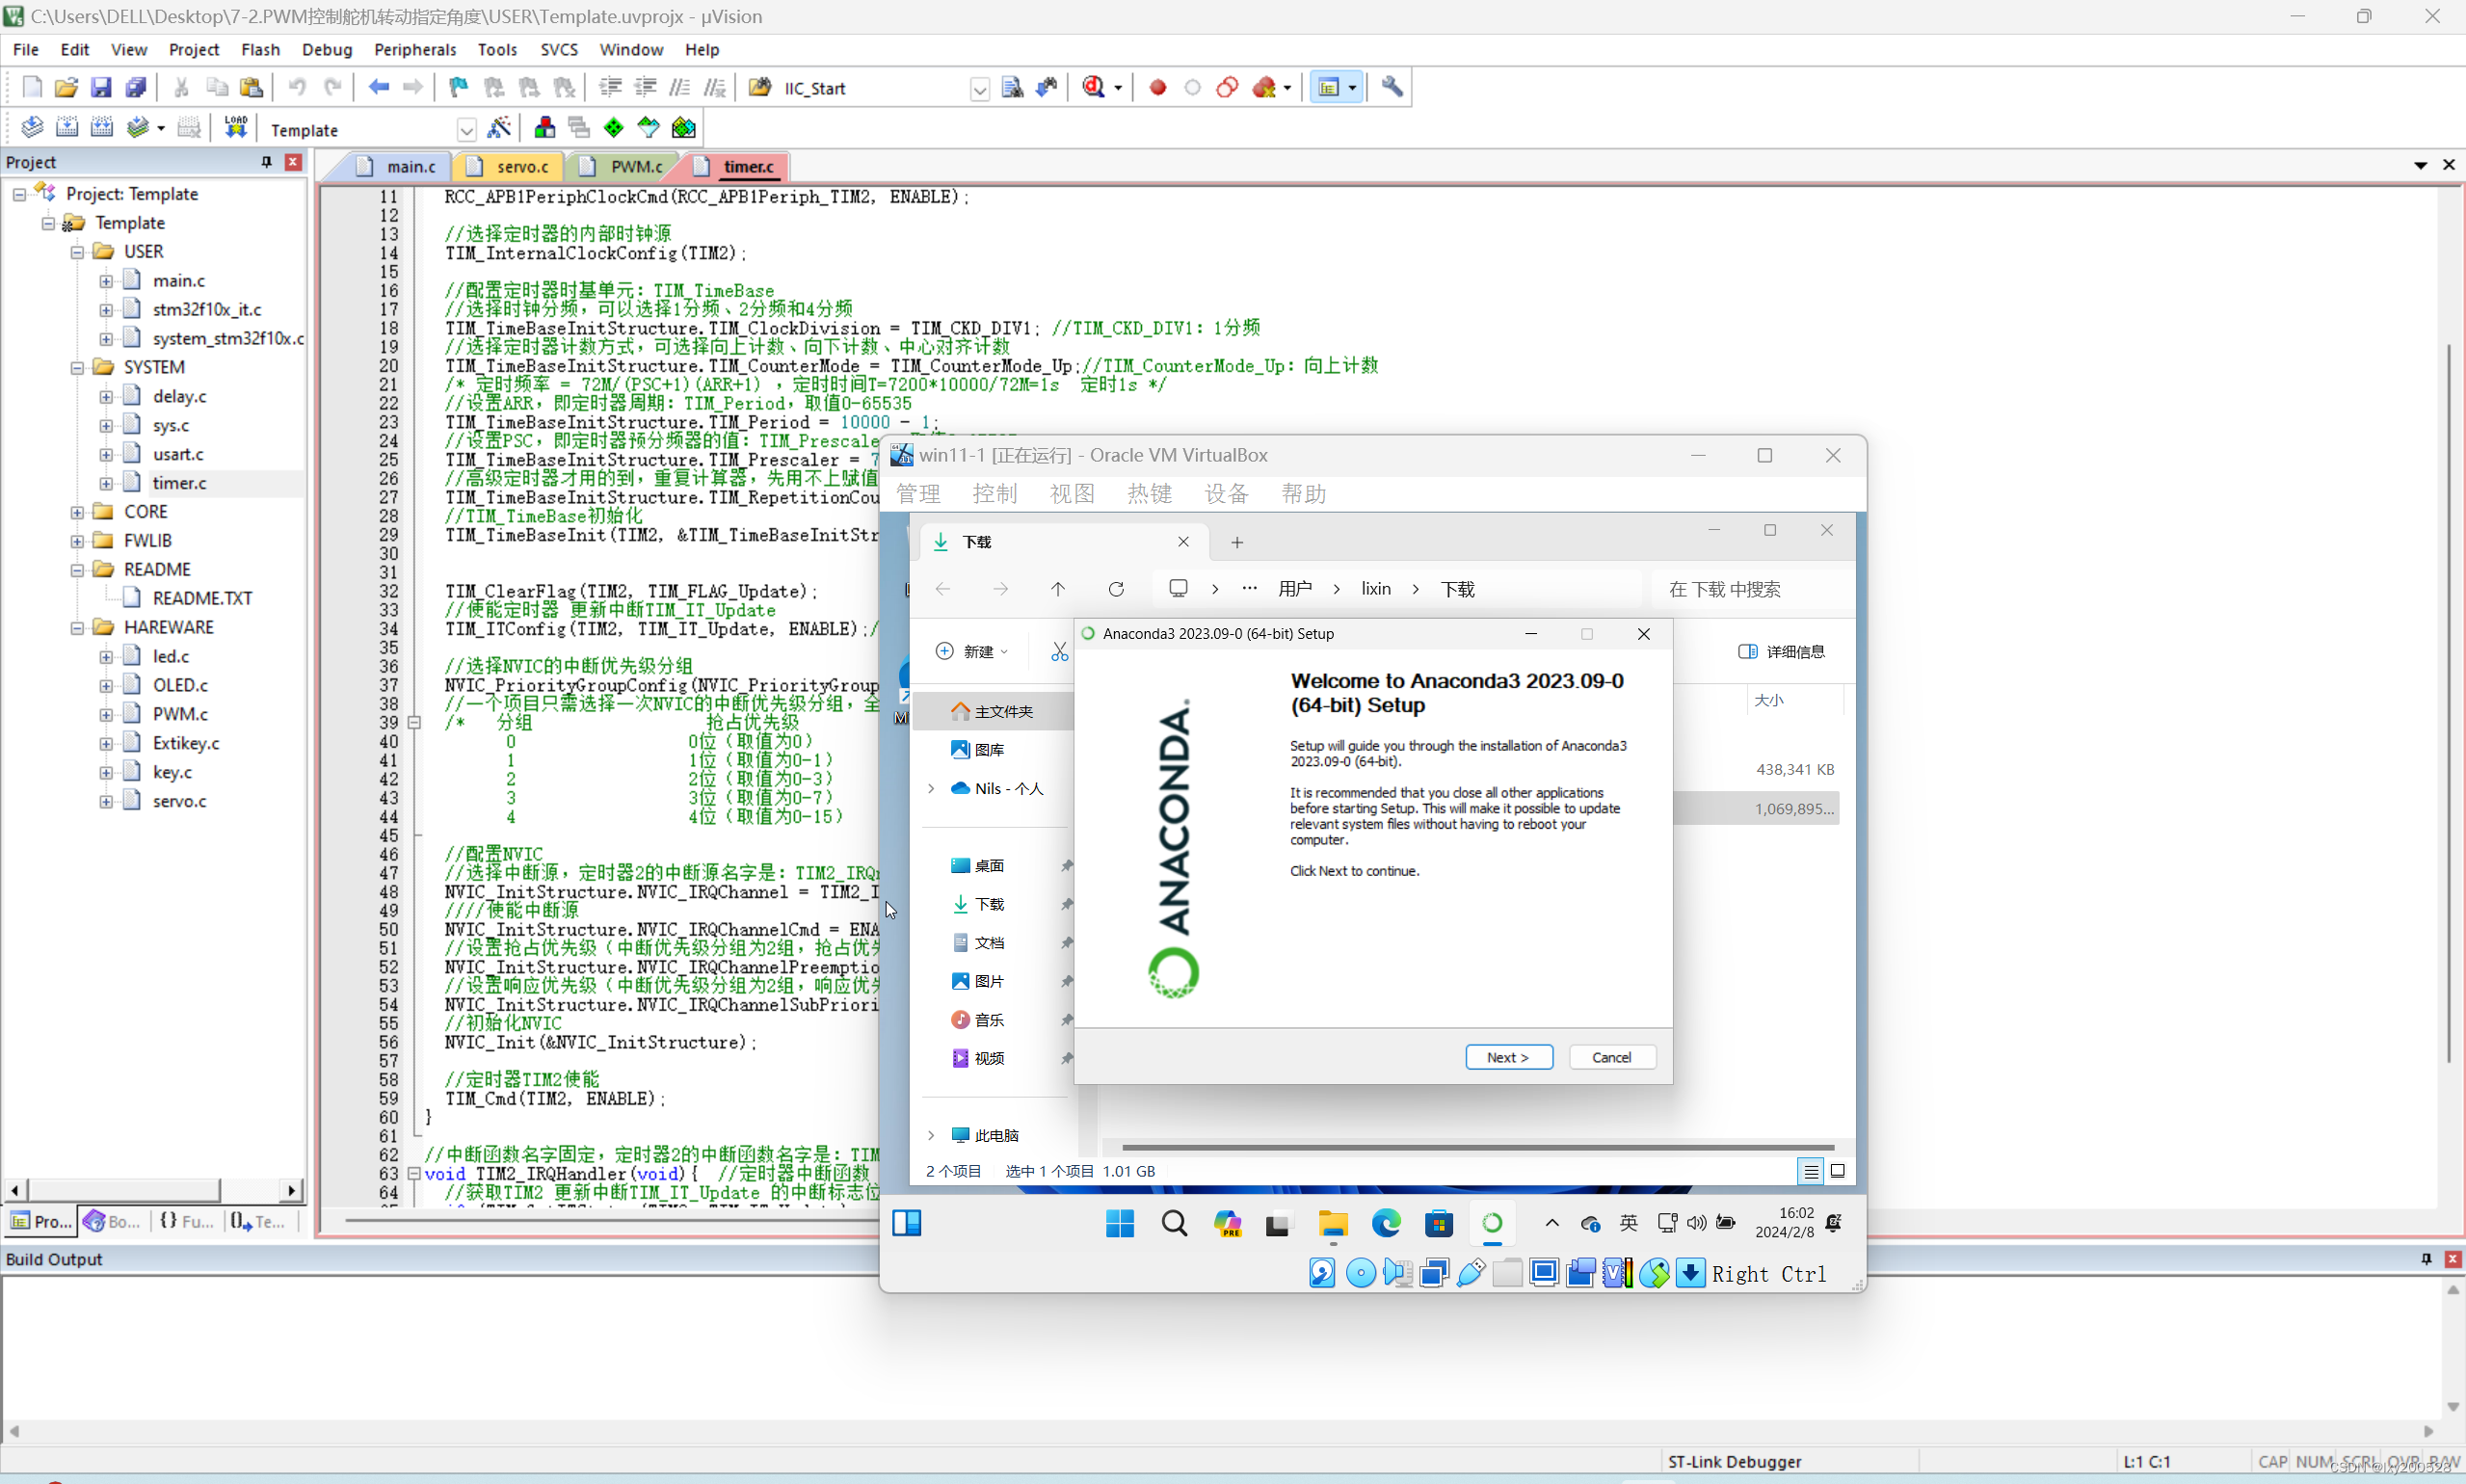Switch to the main.c tab
This screenshot has width=2466, height=1484.
click(400, 167)
